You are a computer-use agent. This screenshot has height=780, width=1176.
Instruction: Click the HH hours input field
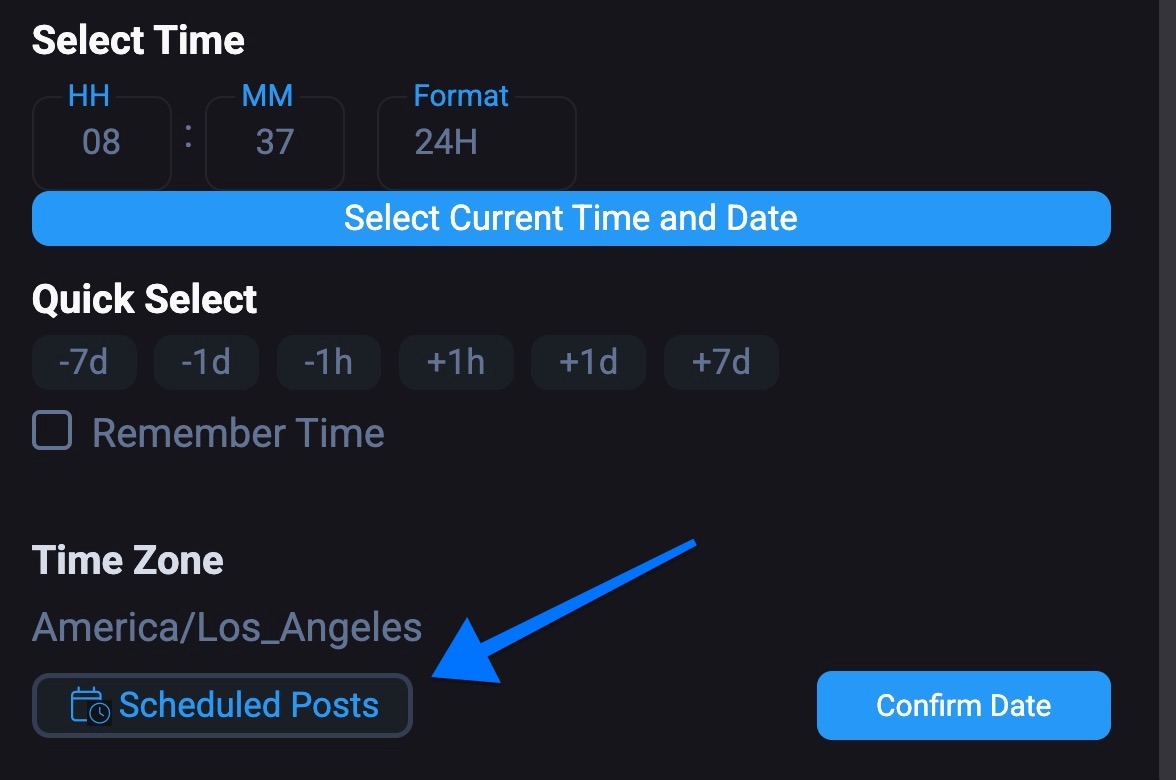point(101,142)
